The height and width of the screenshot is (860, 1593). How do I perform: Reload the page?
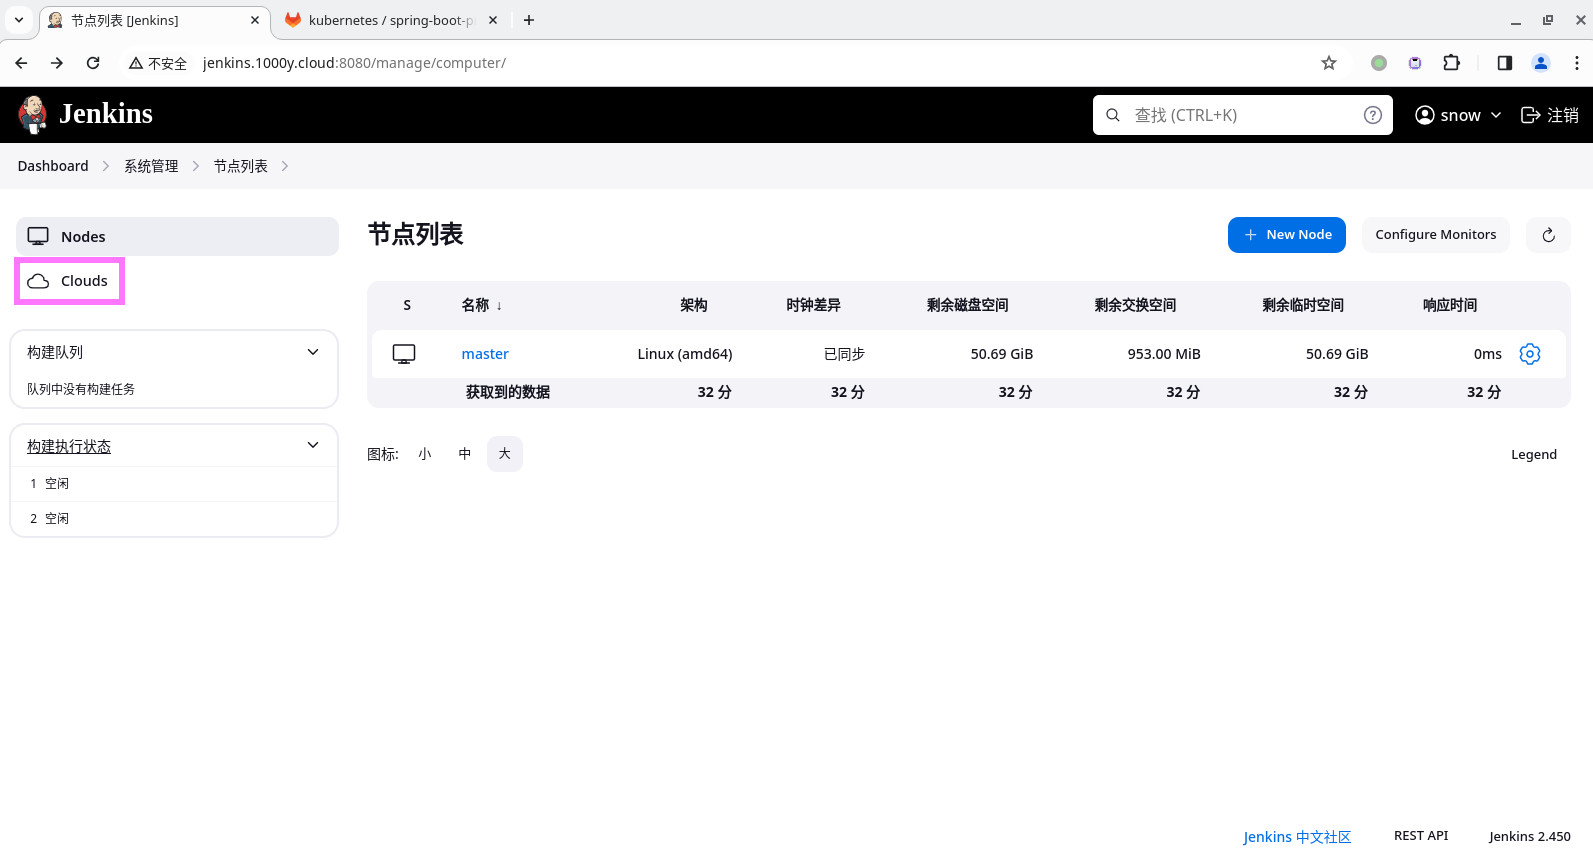click(93, 63)
